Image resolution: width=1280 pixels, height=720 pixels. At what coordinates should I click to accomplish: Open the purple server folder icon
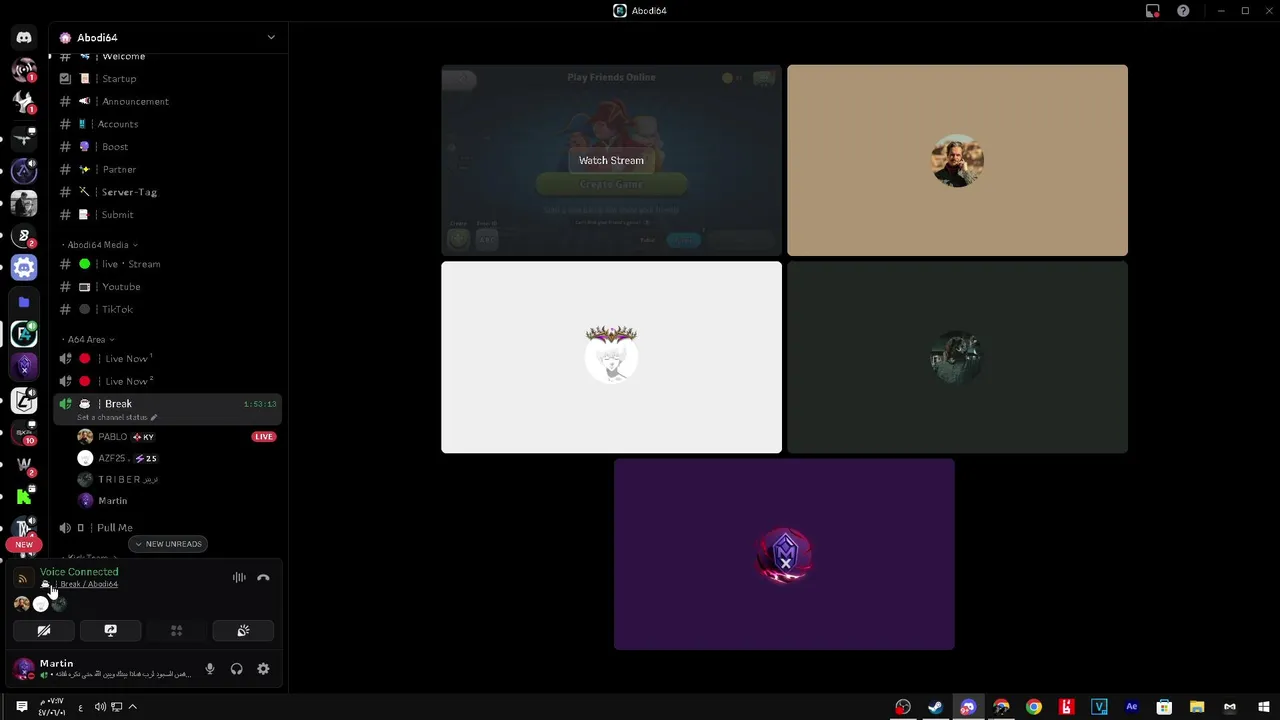point(24,302)
